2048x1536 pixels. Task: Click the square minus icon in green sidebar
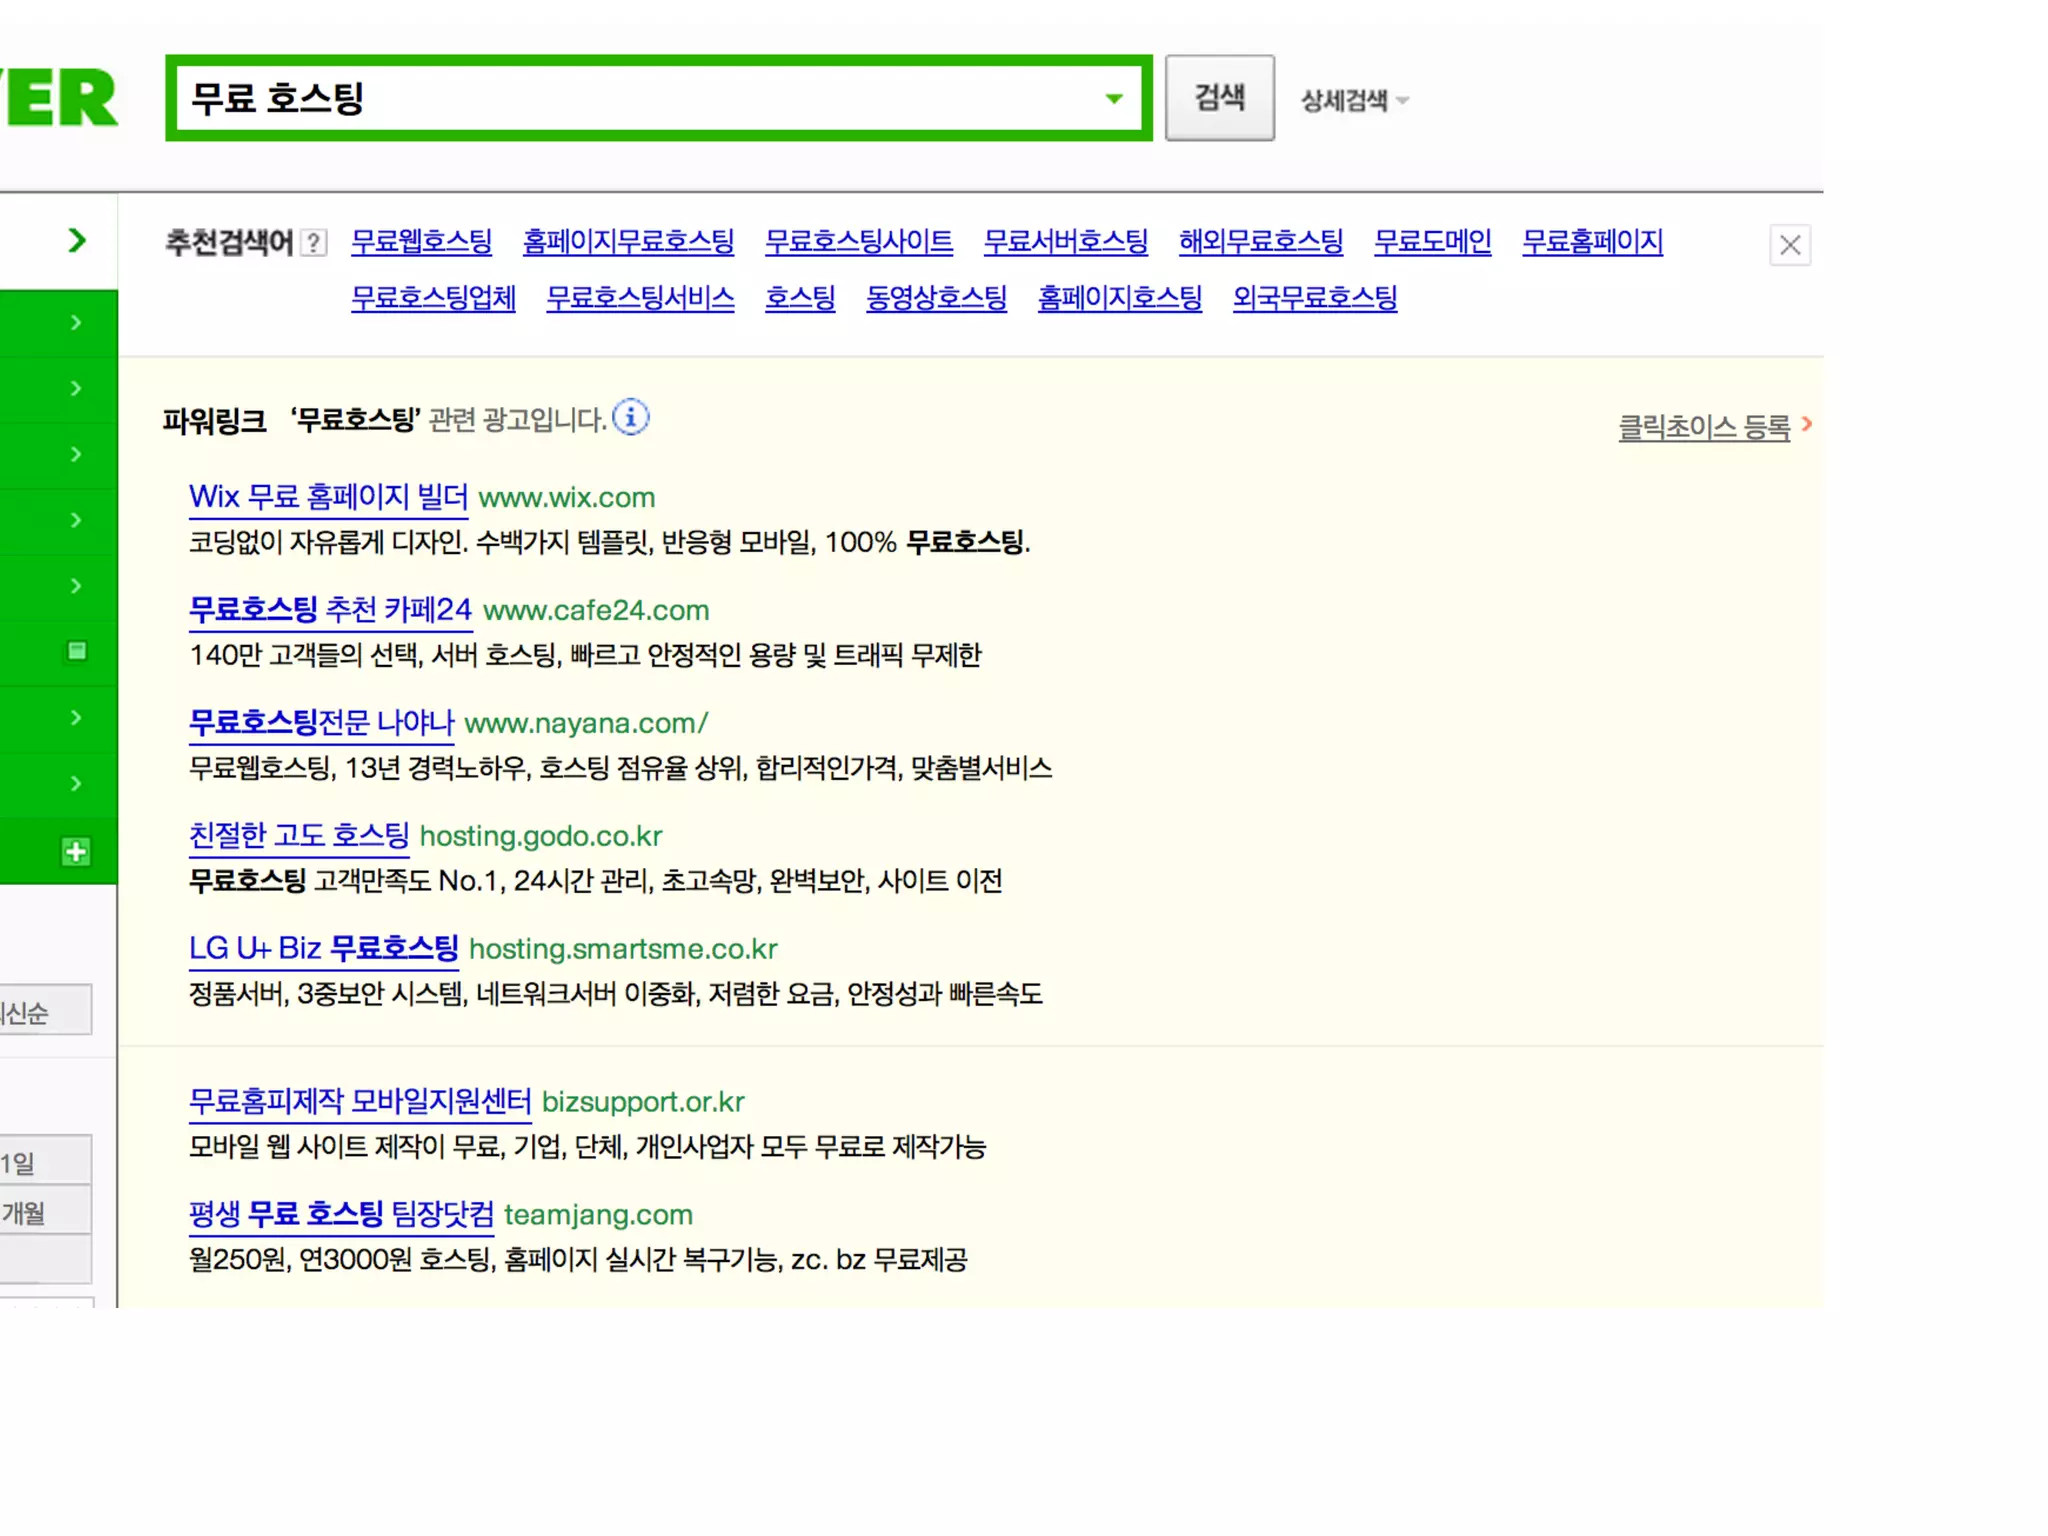point(76,652)
